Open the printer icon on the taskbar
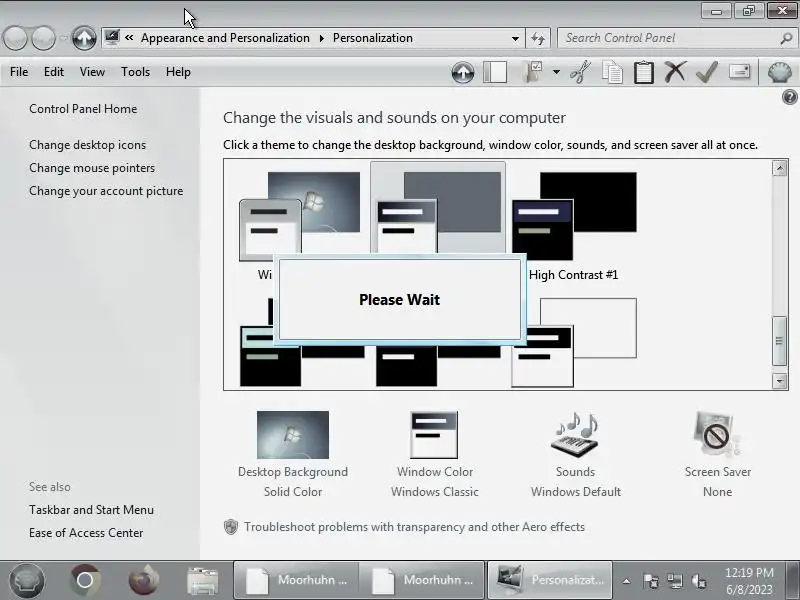The height and width of the screenshot is (600, 800). pos(202,581)
